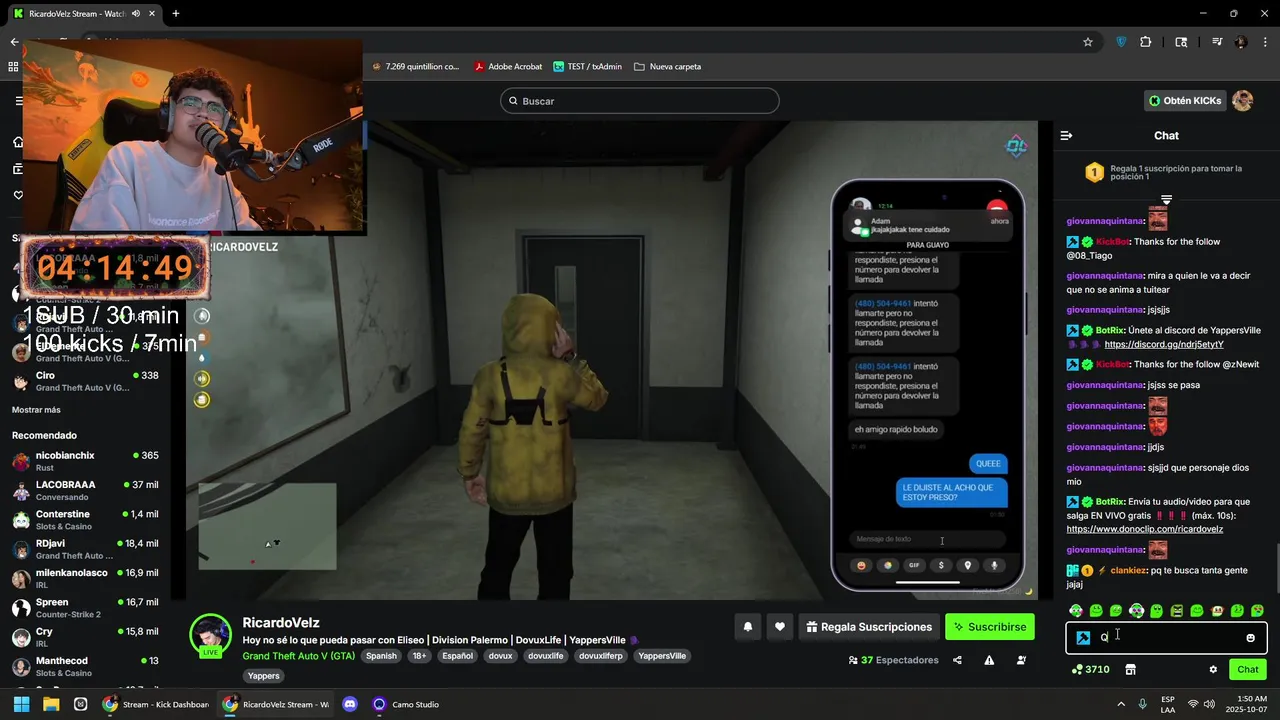Click the Camo Studio taskbar item
The height and width of the screenshot is (720, 1280).
[x=406, y=704]
